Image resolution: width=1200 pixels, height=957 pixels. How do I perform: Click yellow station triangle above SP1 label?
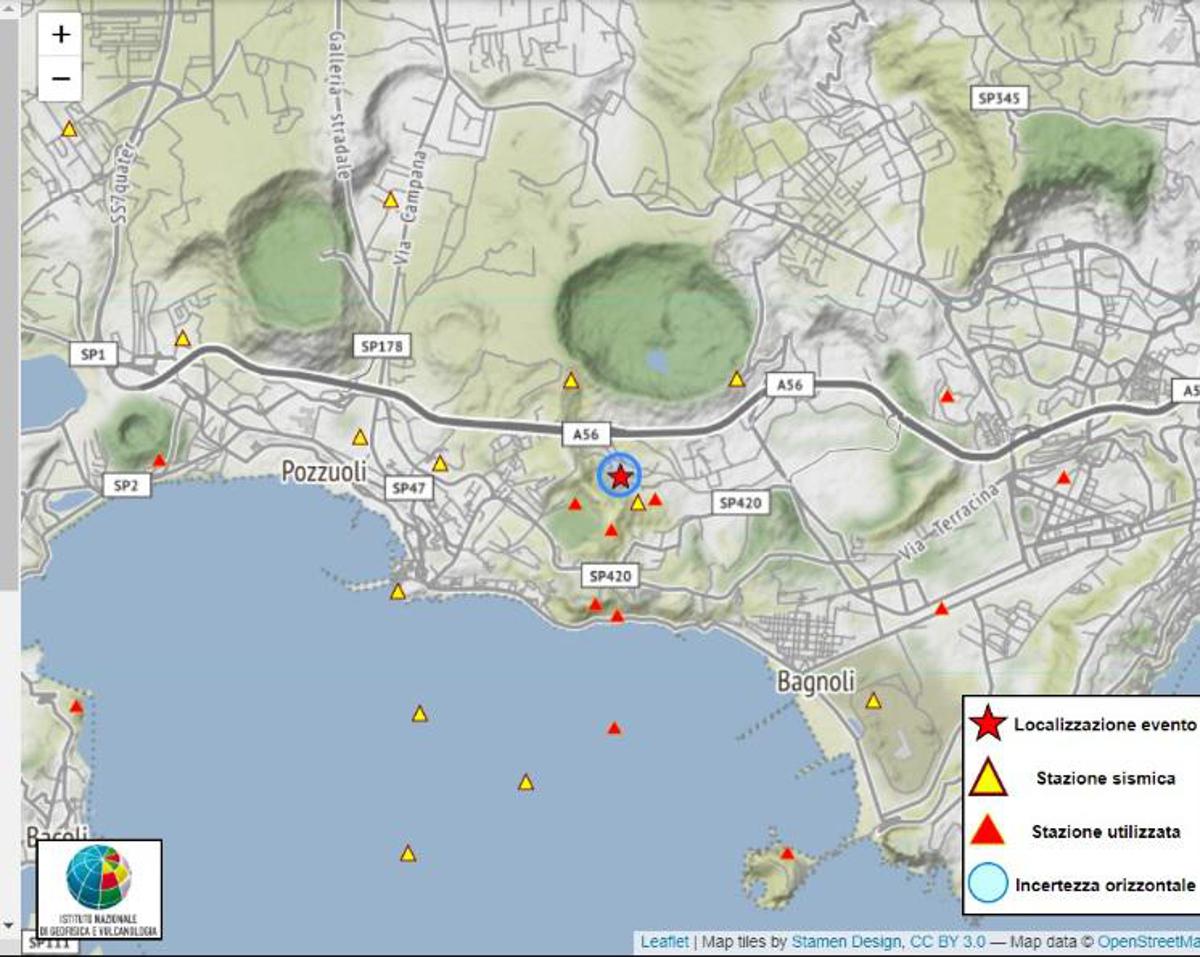[182, 339]
